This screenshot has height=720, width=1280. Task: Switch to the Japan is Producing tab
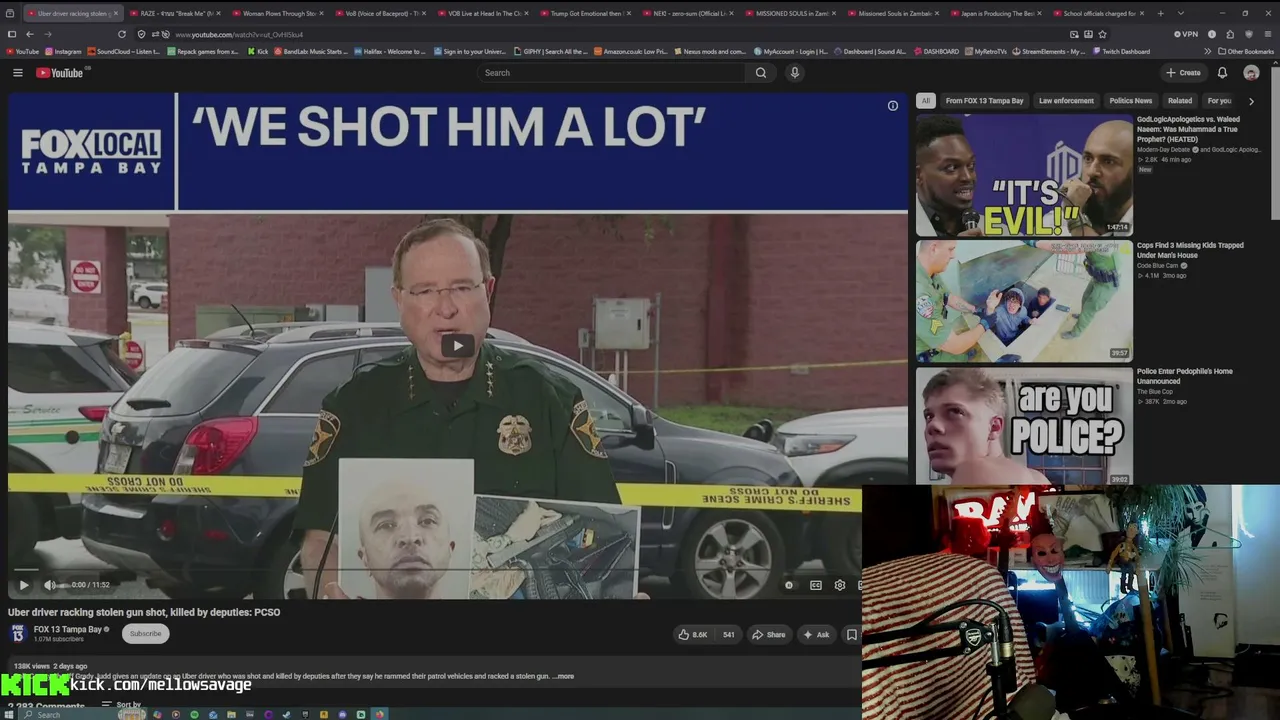994,13
